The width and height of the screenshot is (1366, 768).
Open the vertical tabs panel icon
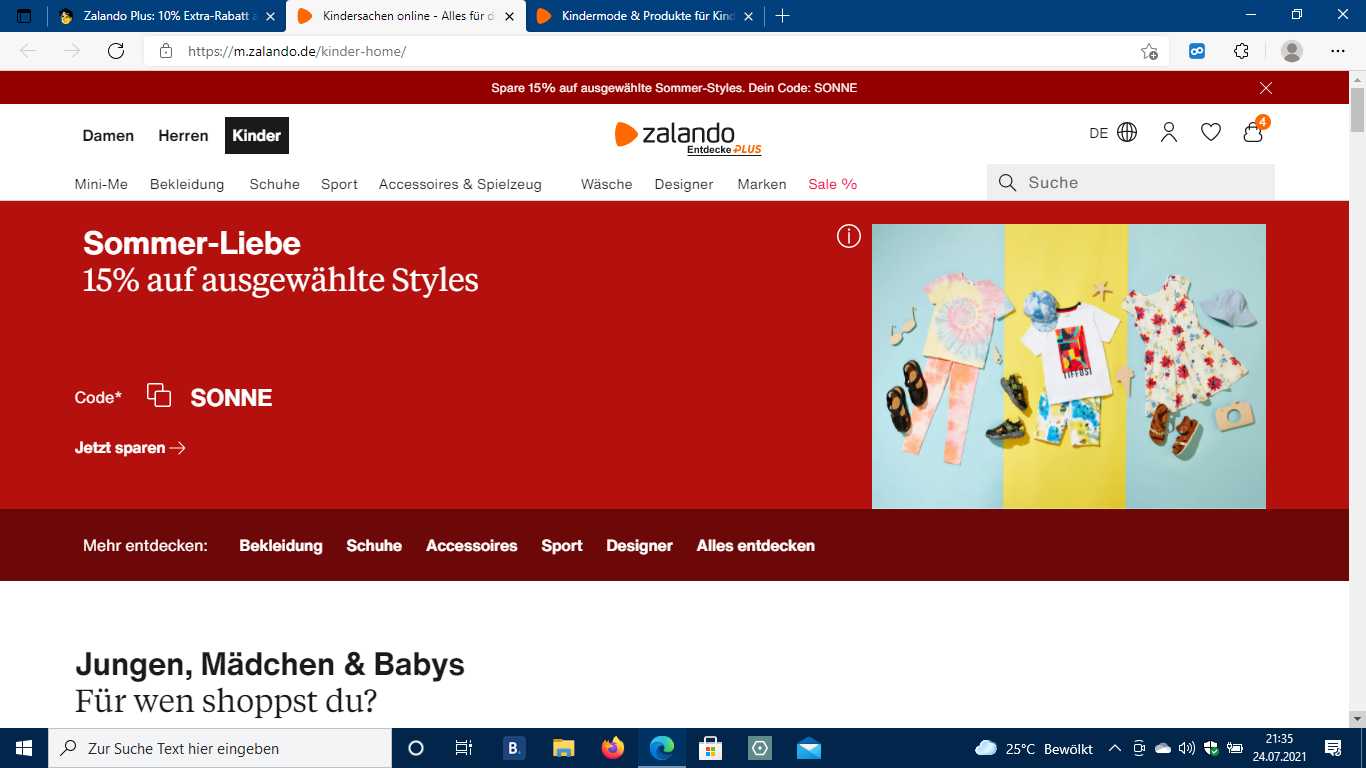[25, 16]
